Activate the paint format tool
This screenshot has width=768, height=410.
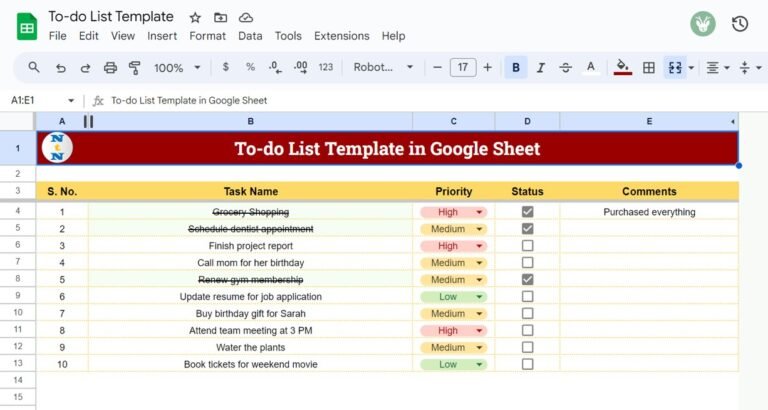[x=135, y=68]
